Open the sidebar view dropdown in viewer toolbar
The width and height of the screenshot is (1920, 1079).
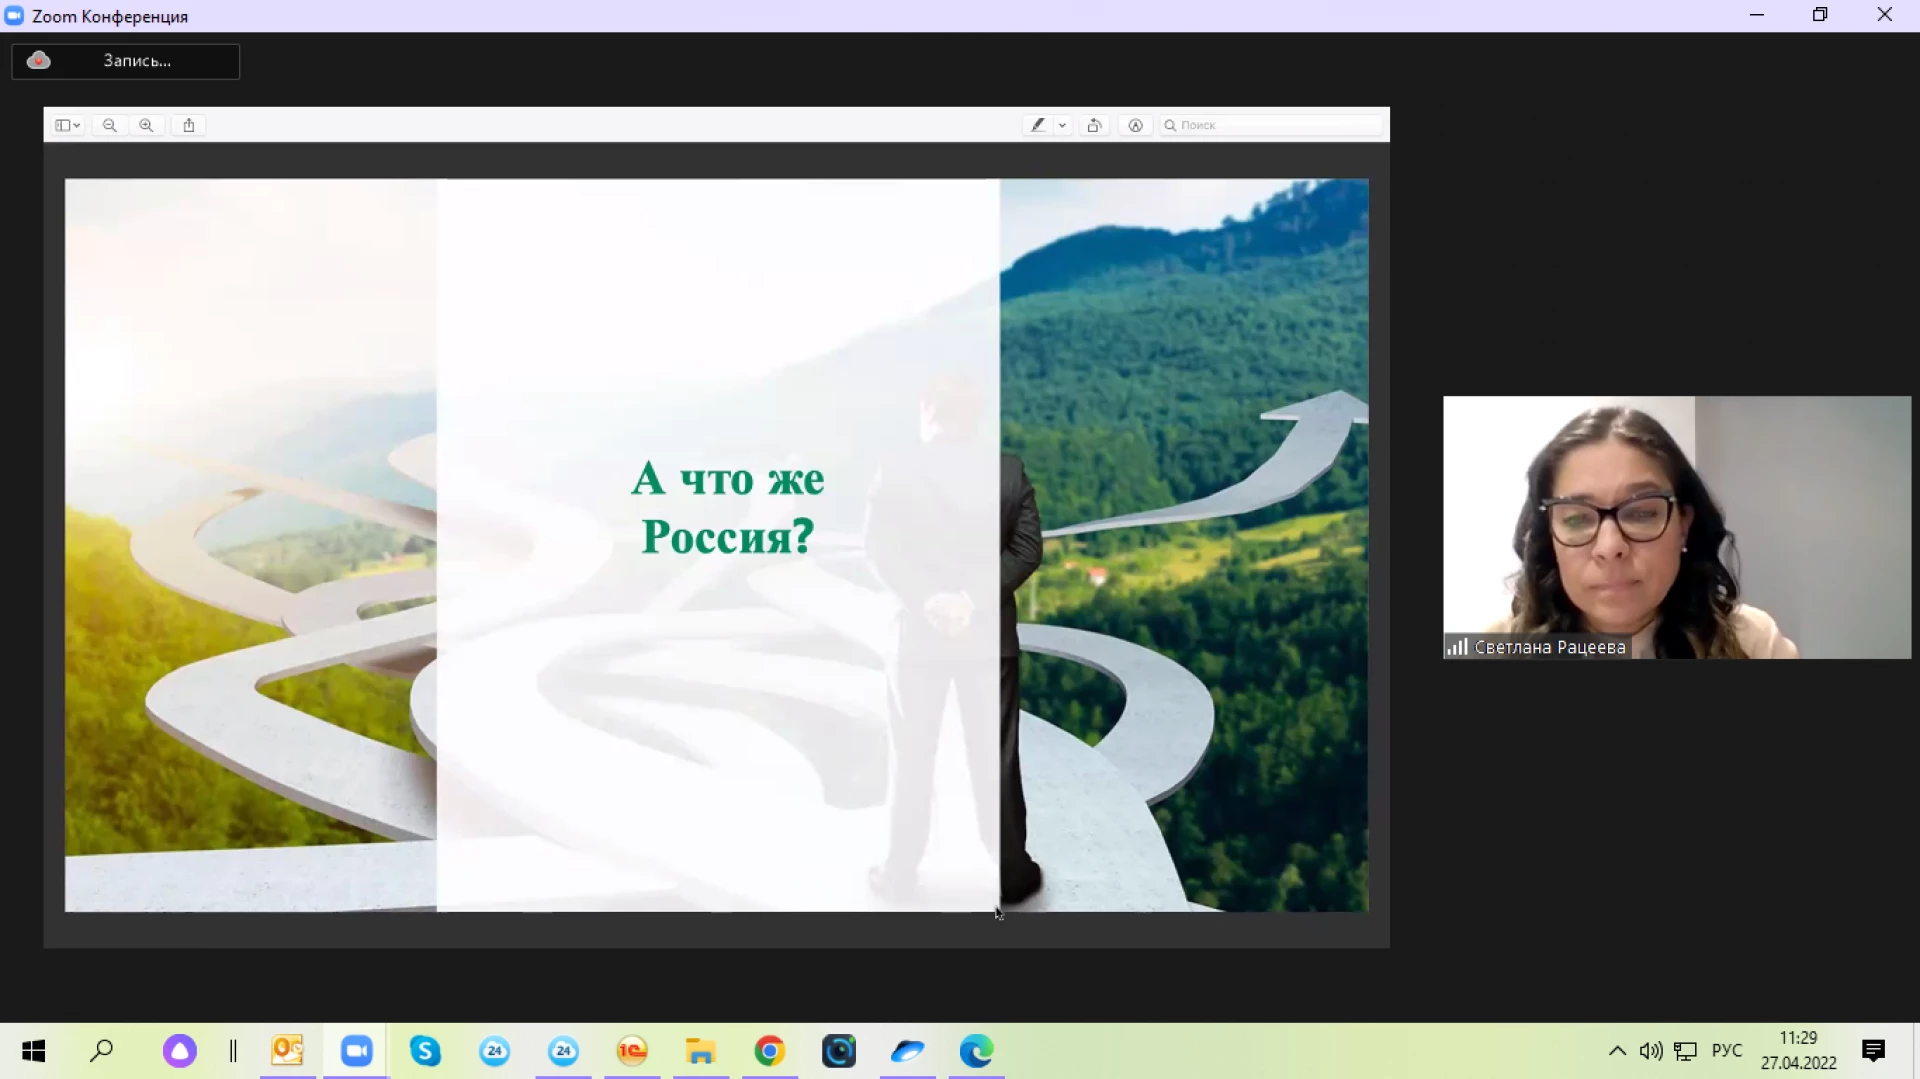point(68,125)
